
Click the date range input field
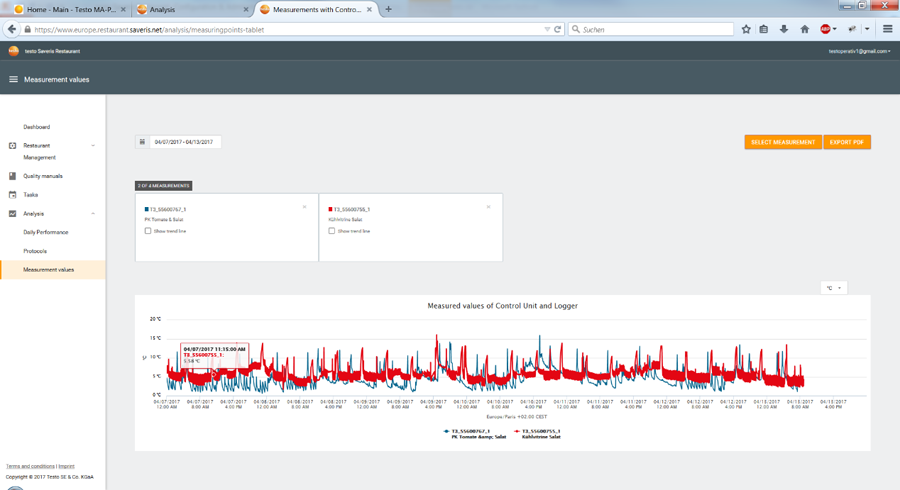185,142
